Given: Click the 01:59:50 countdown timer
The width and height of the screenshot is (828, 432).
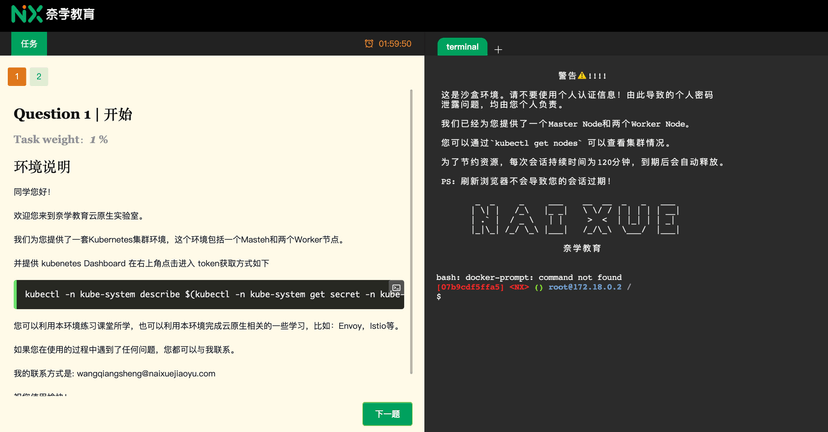Looking at the screenshot, I should tap(395, 44).
